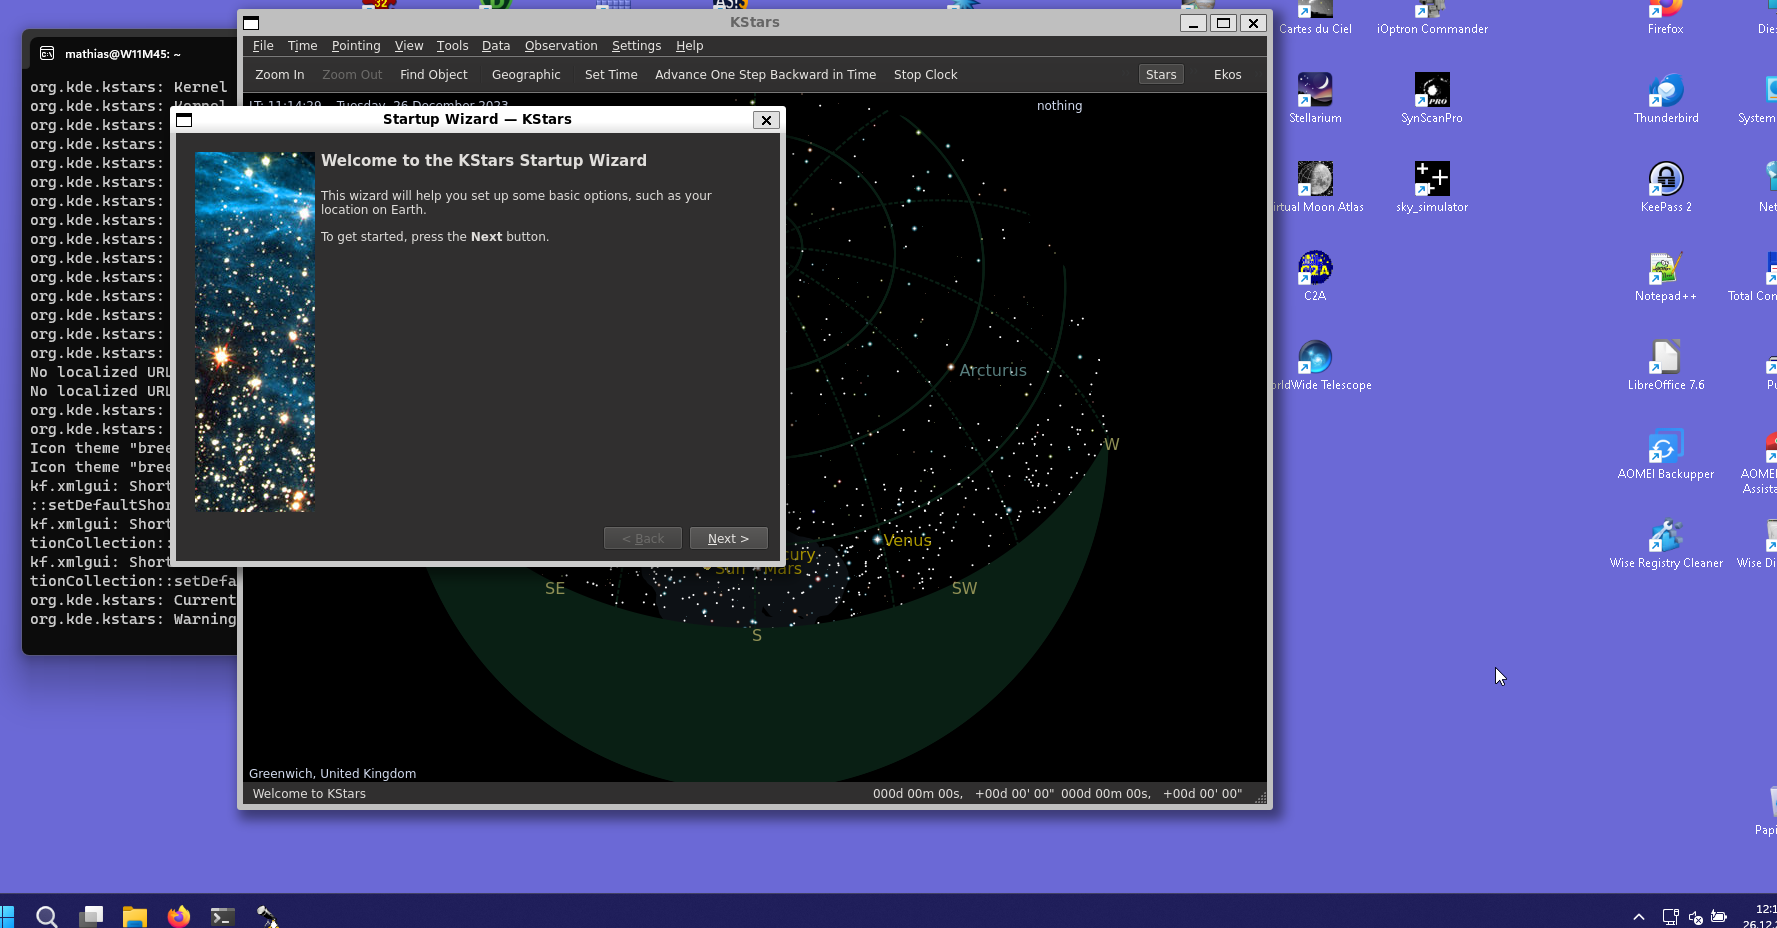Viewport: 1777px width, 928px height.
Task: Open KeePass 2 desktop shortcut
Action: click(1666, 187)
